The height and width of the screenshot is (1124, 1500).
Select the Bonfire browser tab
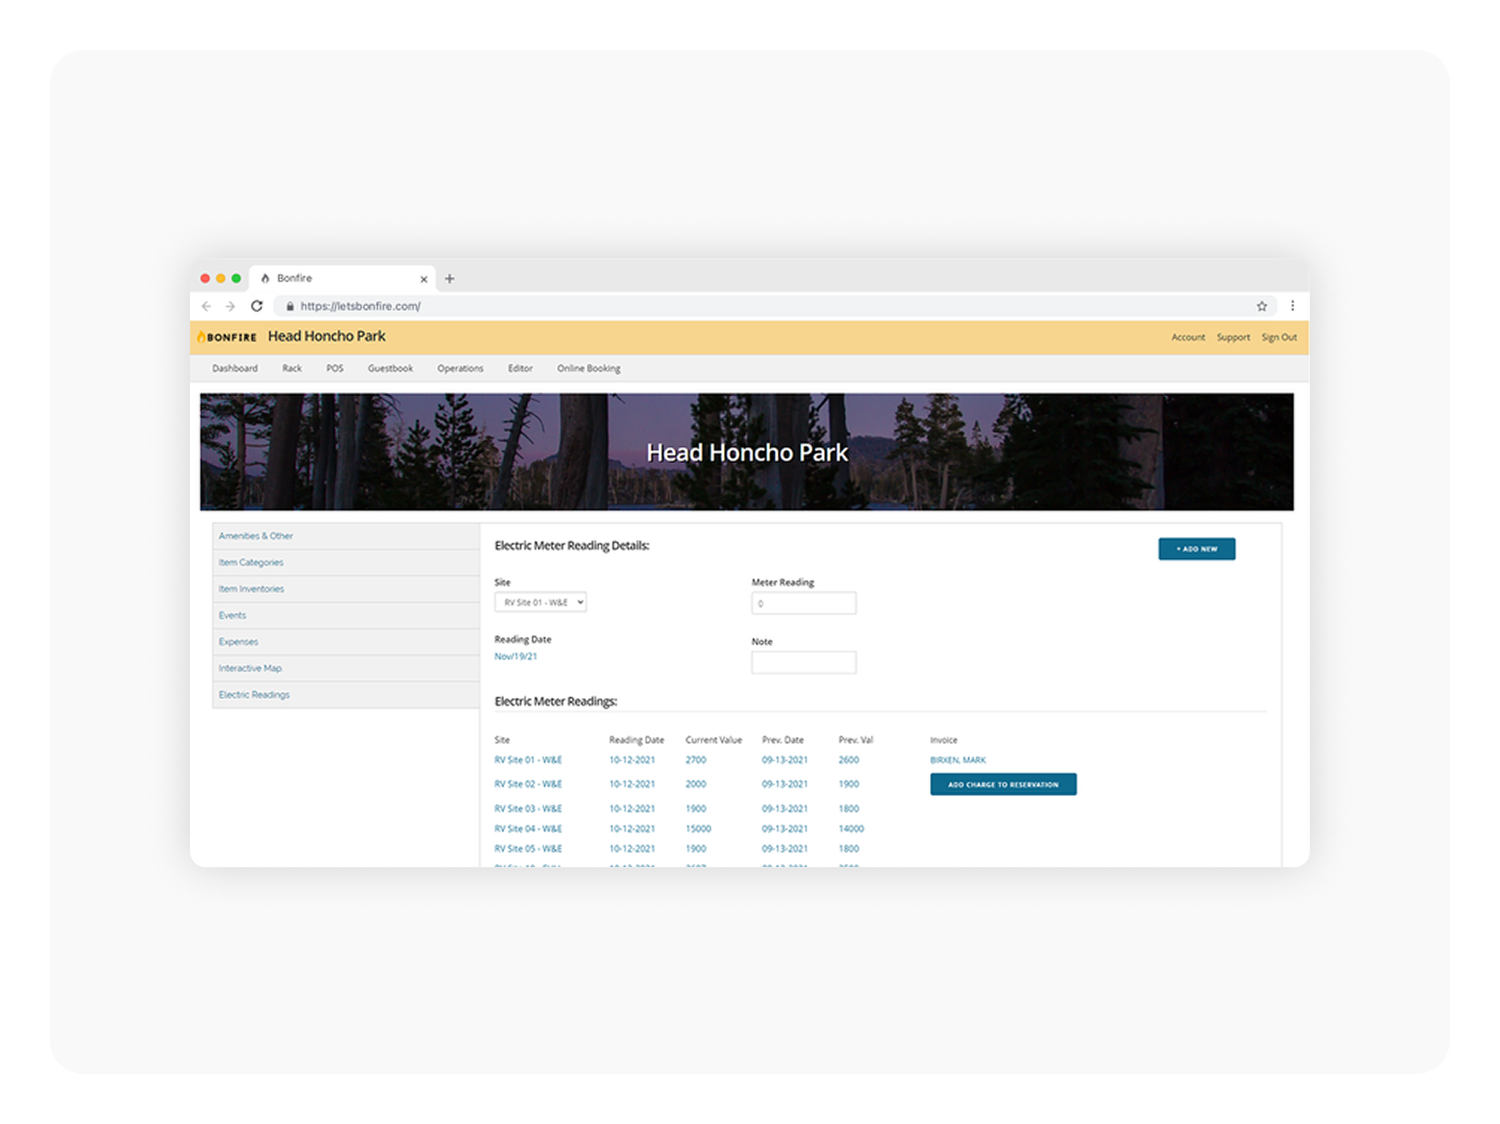point(342,278)
